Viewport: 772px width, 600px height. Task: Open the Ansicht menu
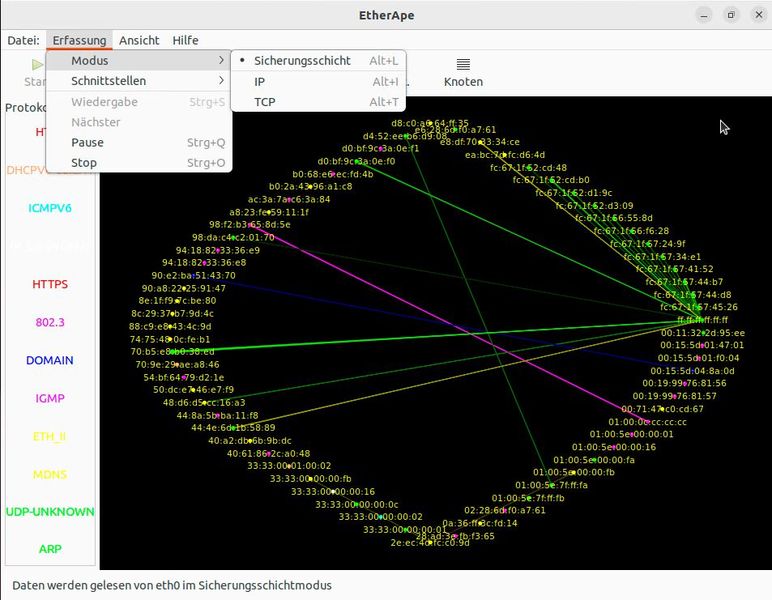coord(139,40)
